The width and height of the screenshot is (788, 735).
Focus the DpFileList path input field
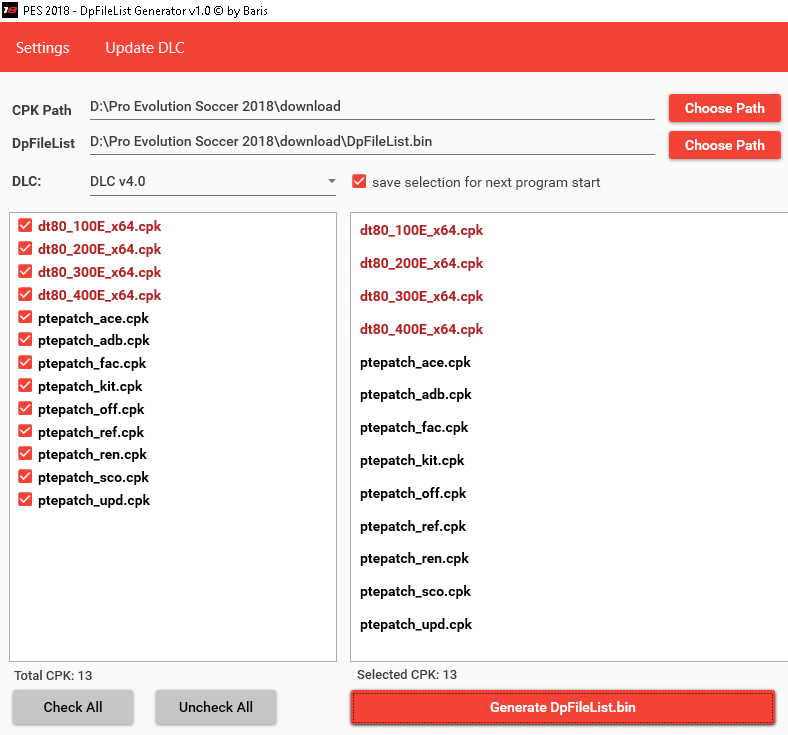[x=372, y=142]
